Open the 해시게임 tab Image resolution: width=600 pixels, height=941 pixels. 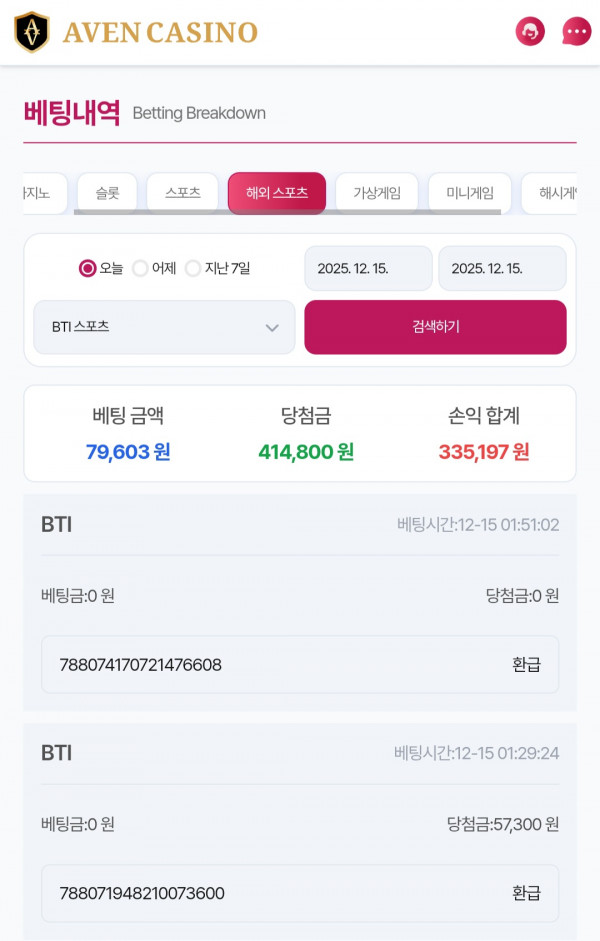pos(558,194)
